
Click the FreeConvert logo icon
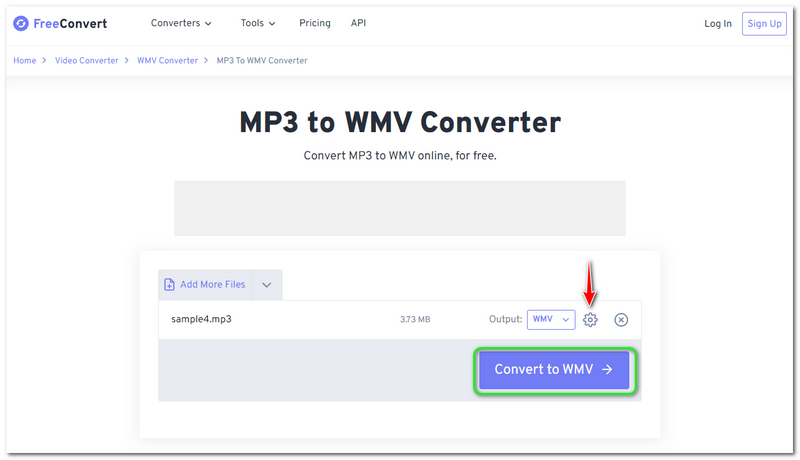pyautogui.click(x=21, y=23)
